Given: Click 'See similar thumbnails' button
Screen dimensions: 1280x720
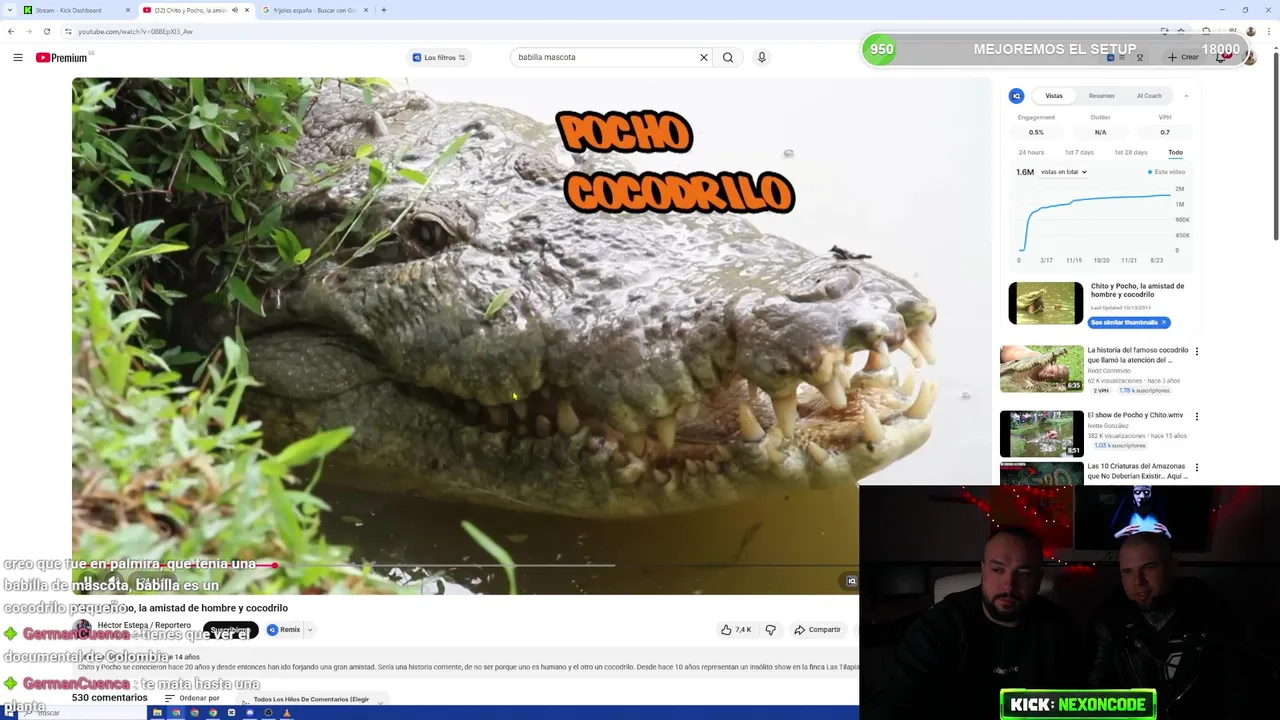Looking at the screenshot, I should [1128, 322].
